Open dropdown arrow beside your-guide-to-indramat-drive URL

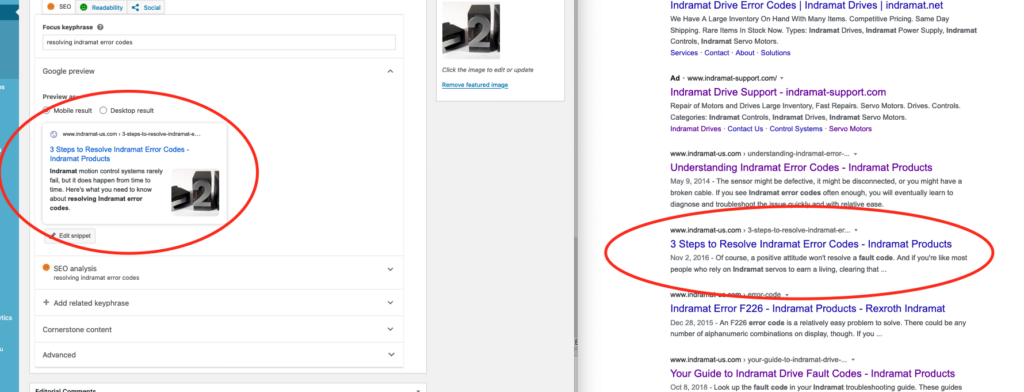coord(853,359)
